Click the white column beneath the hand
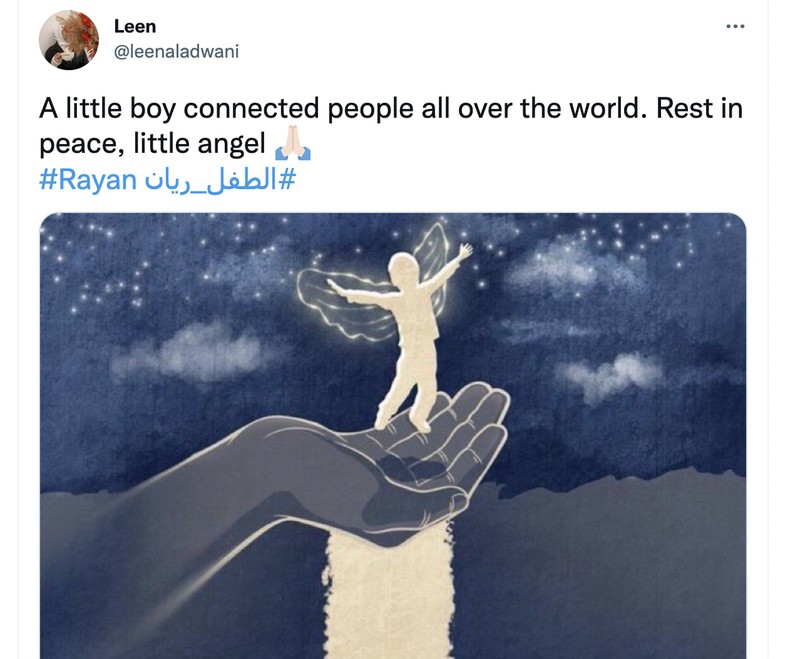 click(x=389, y=594)
